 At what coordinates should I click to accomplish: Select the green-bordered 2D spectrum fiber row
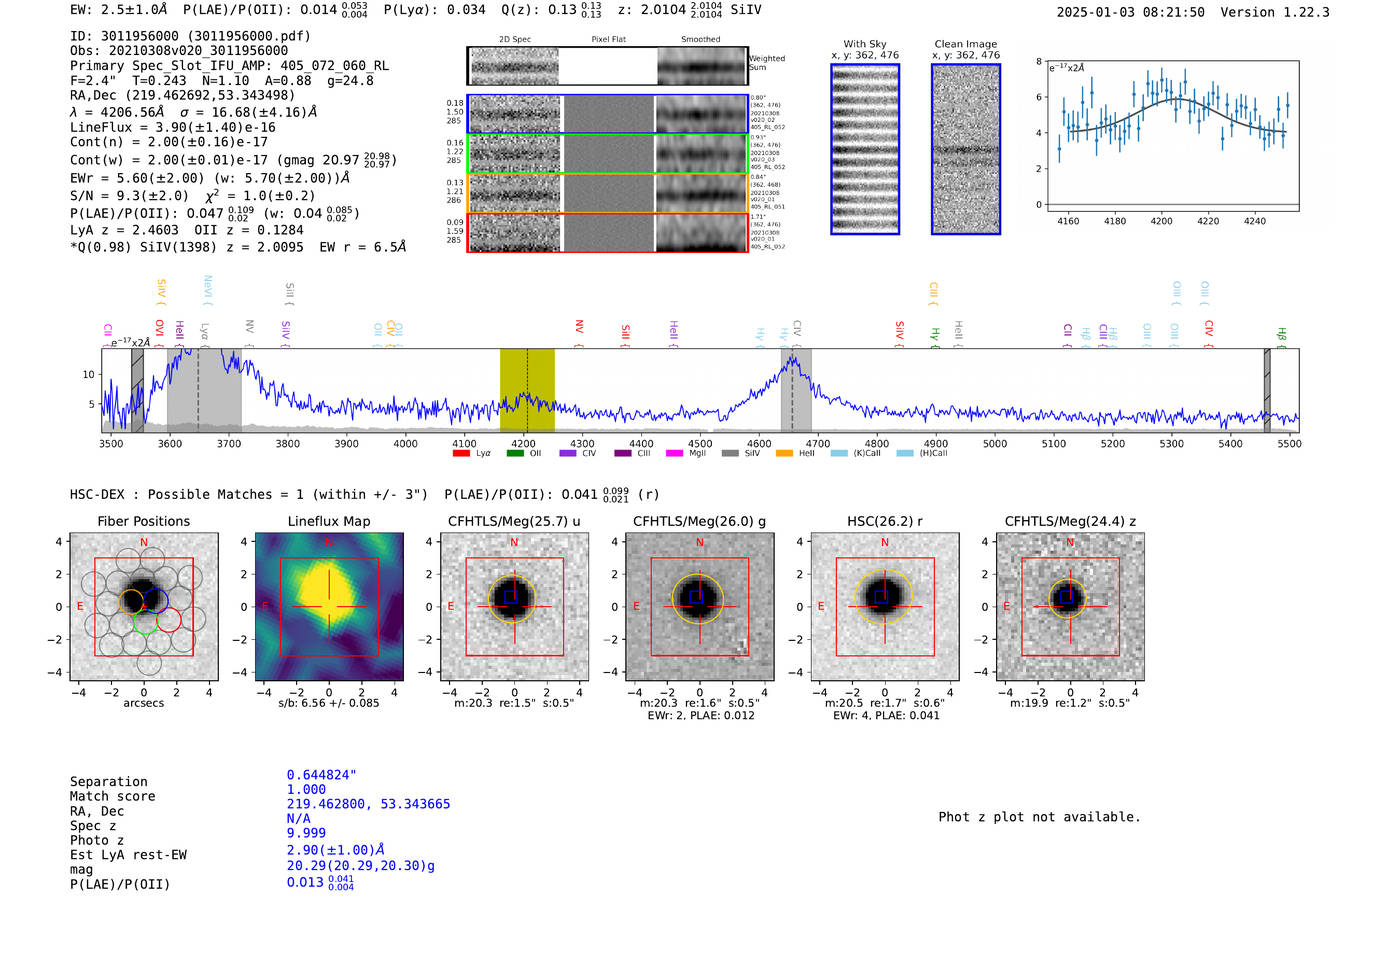607,154
